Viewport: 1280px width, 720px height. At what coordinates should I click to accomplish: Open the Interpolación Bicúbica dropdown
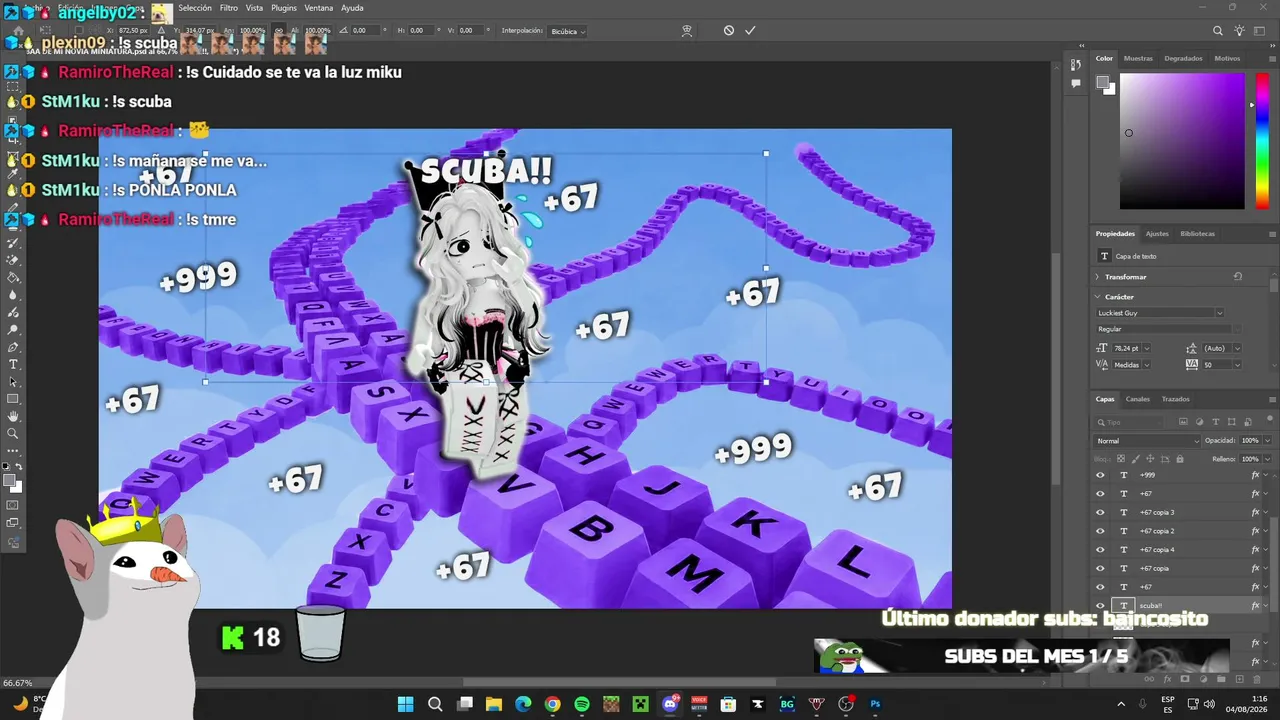(x=568, y=31)
